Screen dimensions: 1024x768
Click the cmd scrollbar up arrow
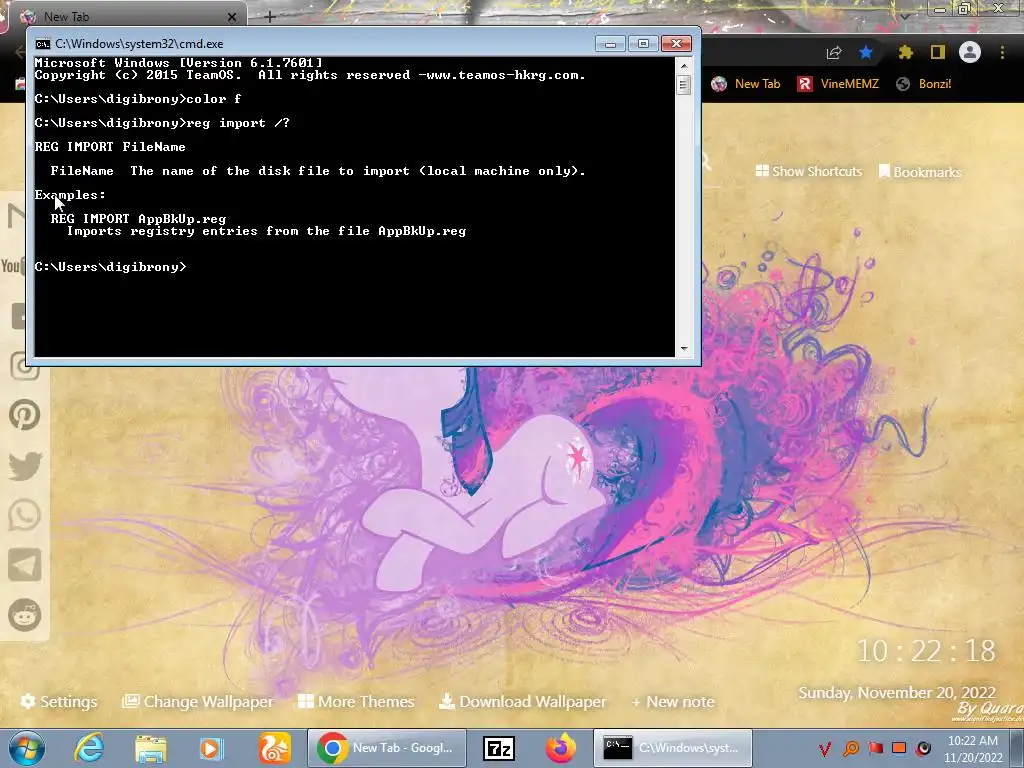tap(684, 65)
